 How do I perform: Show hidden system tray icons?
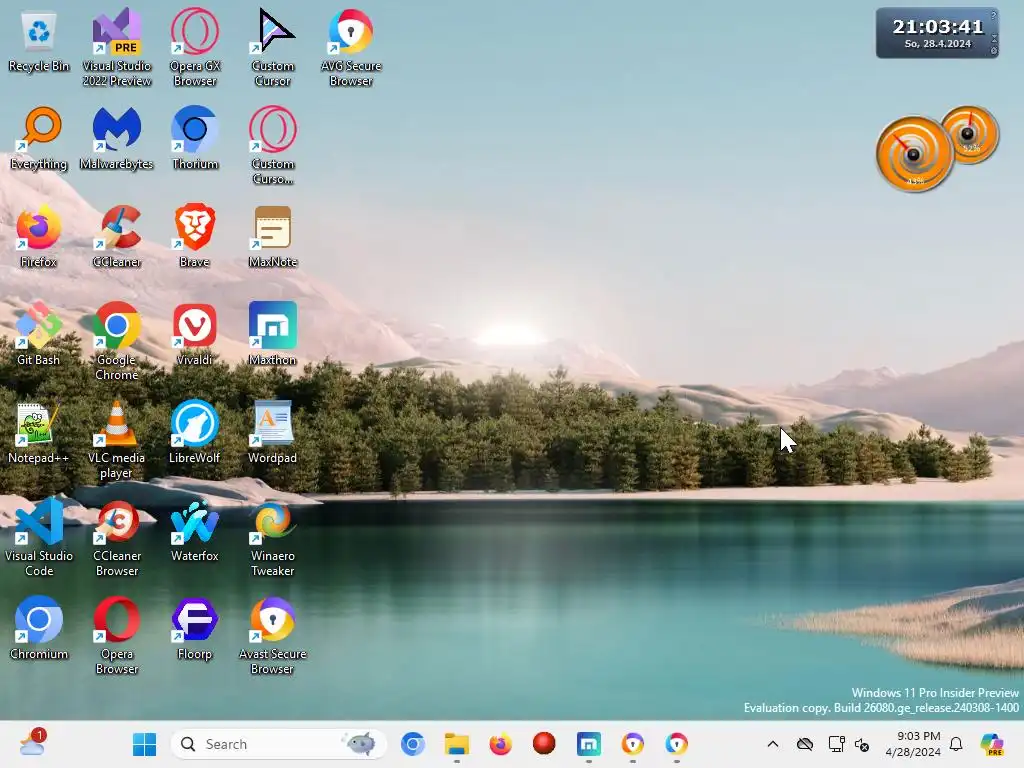tap(773, 744)
